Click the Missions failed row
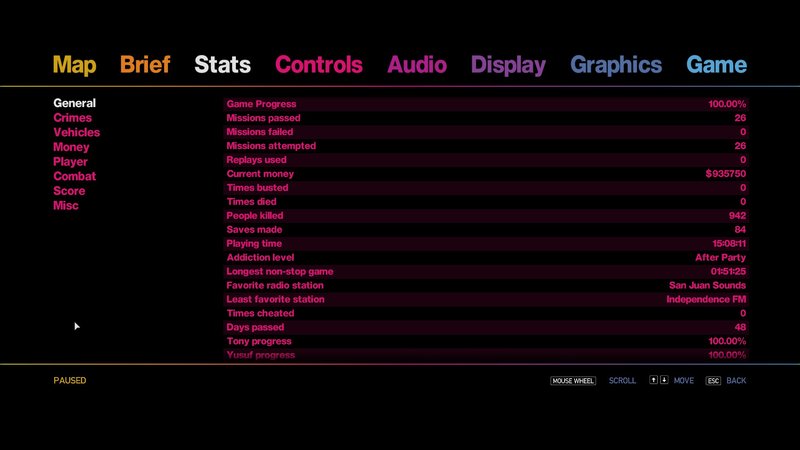The width and height of the screenshot is (800, 450). tap(486, 132)
